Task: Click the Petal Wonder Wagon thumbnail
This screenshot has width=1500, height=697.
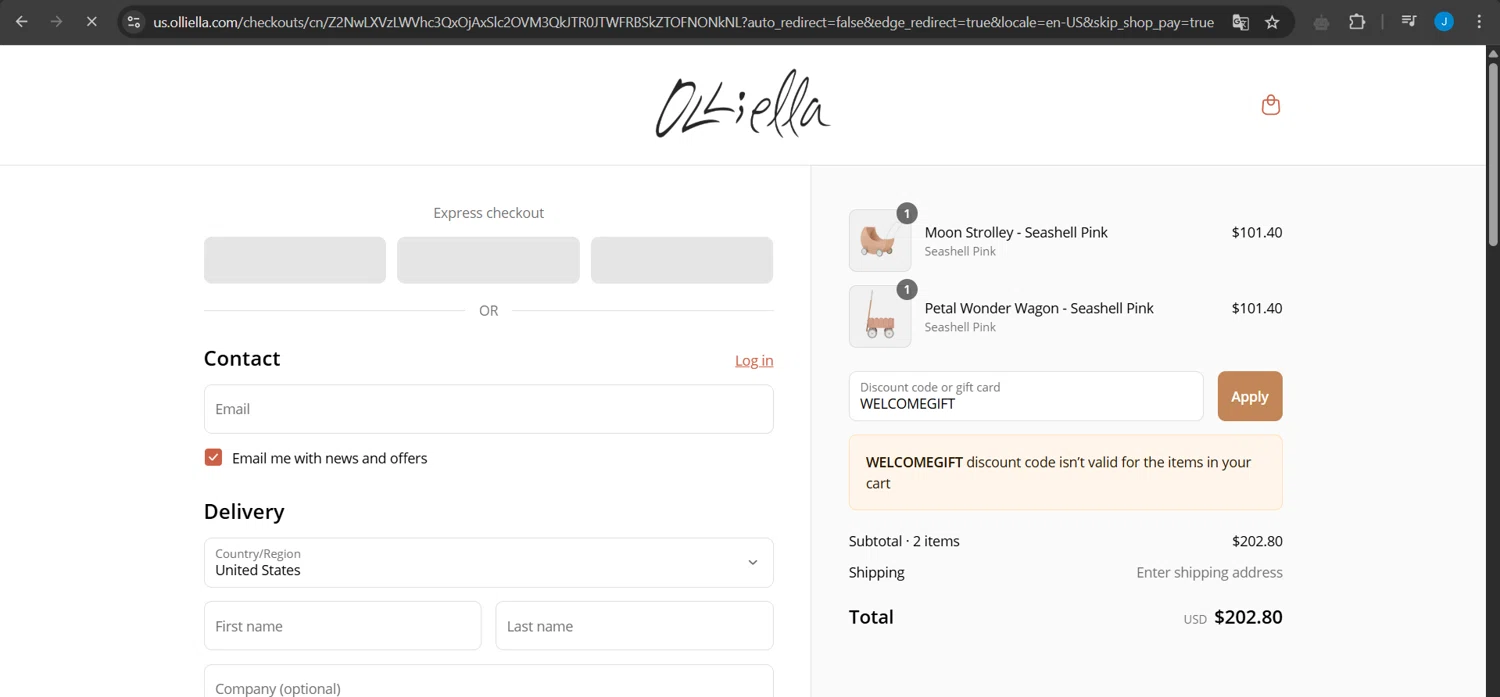Action: 880,317
